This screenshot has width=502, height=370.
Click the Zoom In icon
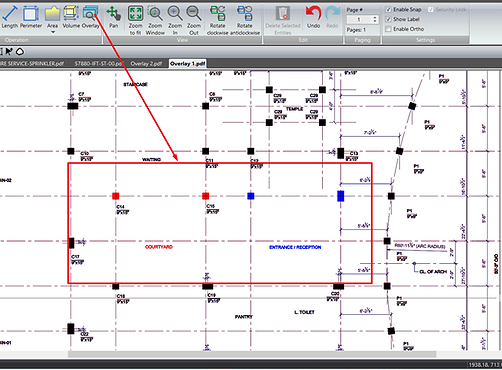[x=175, y=20]
